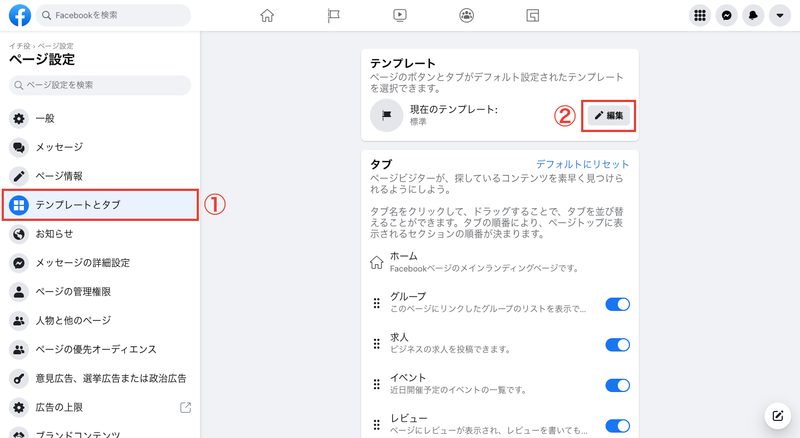Click the ページ設定を検索 search field
The height and width of the screenshot is (438, 800).
click(x=100, y=85)
